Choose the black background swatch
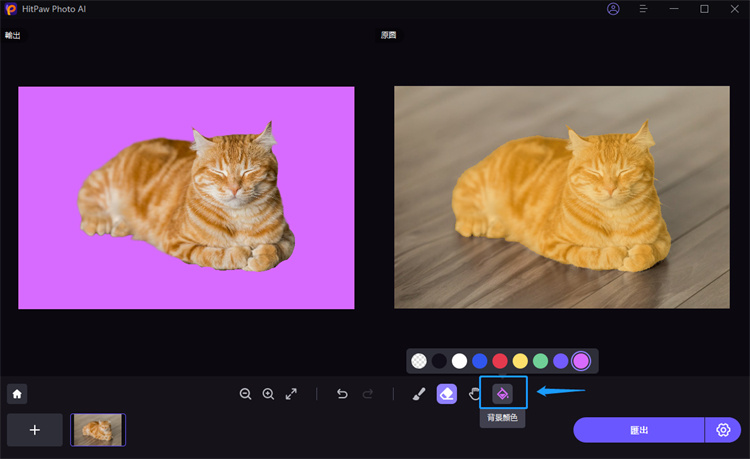The height and width of the screenshot is (459, 750). [x=439, y=361]
